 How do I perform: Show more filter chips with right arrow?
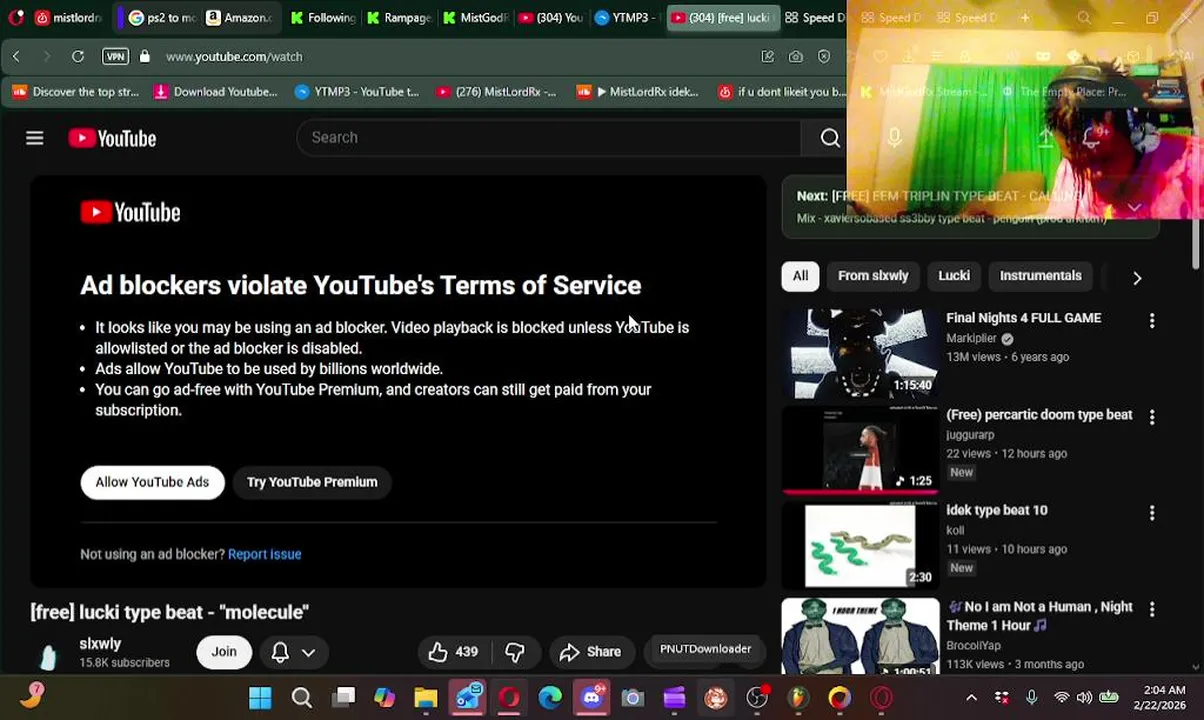[x=1137, y=277]
